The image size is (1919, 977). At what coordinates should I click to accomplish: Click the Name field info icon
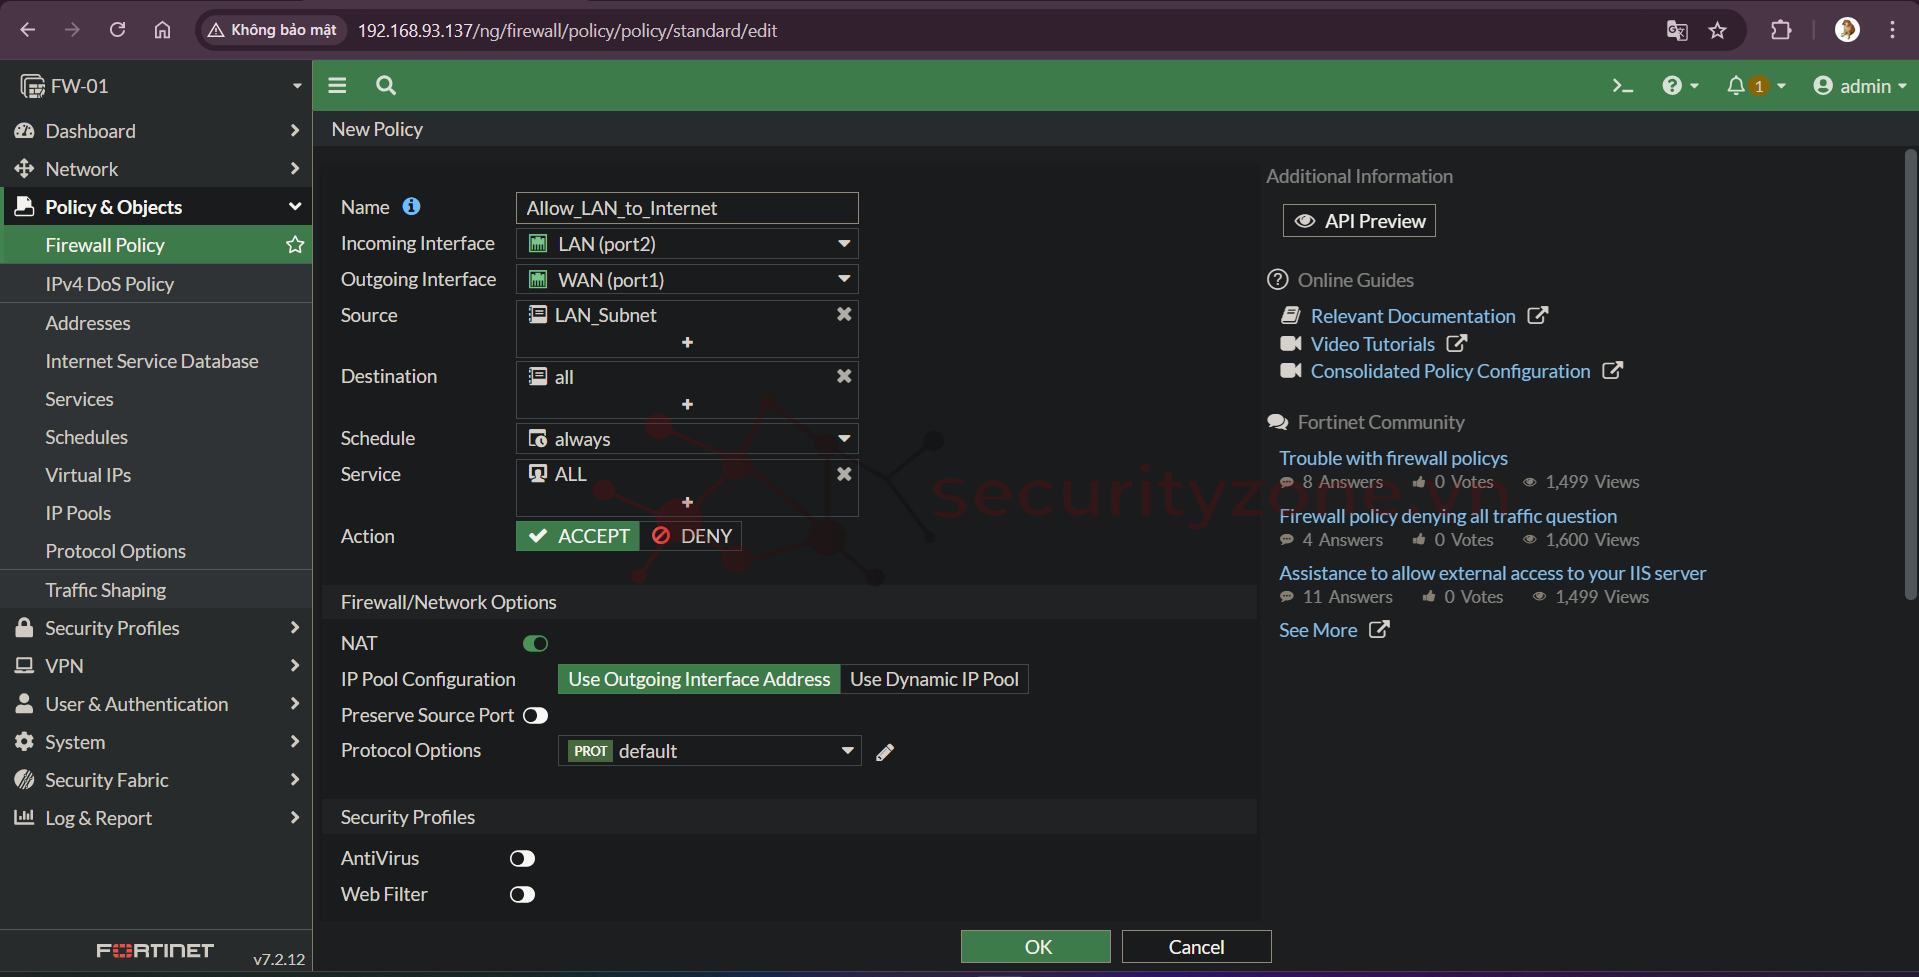[411, 207]
